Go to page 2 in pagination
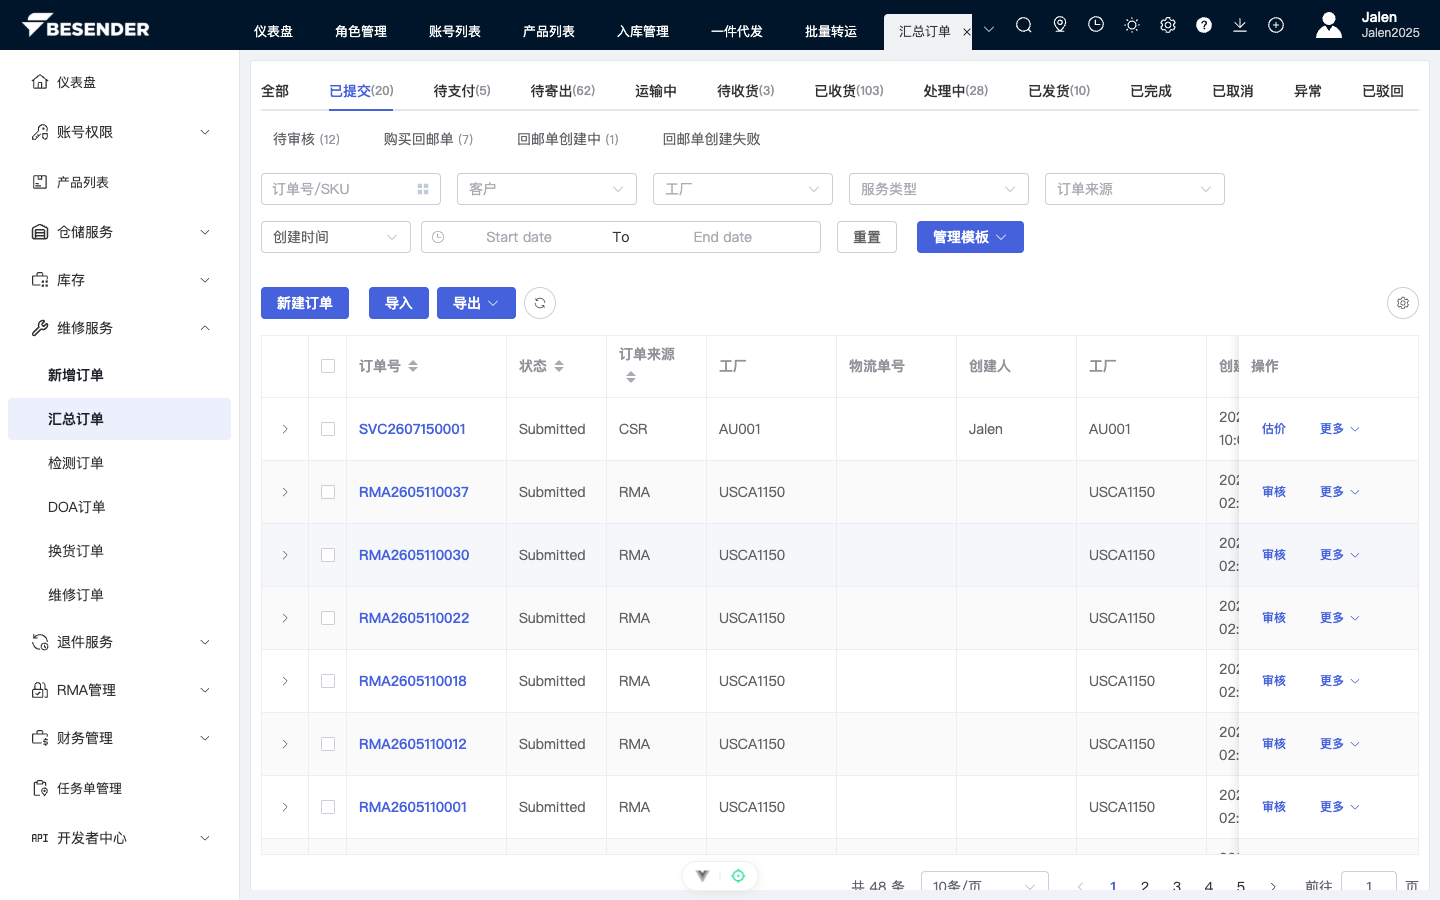Screen dimensions: 1440x900 tap(1145, 886)
